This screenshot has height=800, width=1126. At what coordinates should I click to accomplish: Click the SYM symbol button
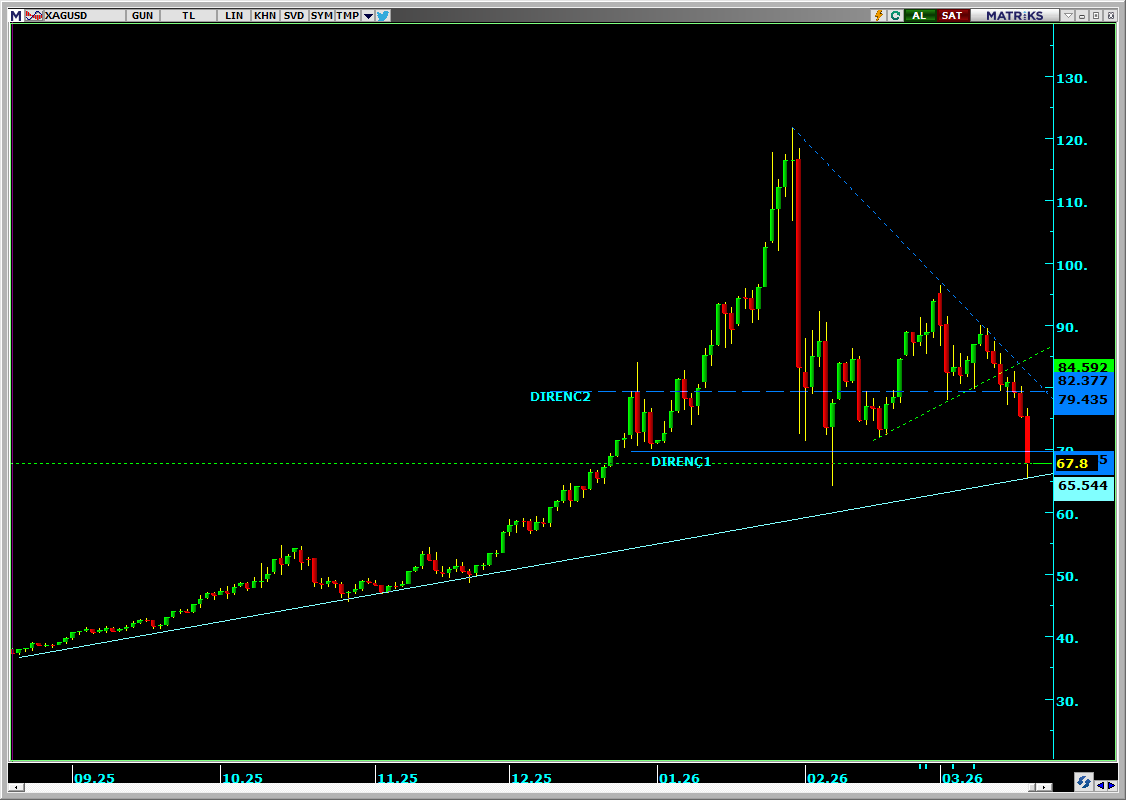coord(322,15)
